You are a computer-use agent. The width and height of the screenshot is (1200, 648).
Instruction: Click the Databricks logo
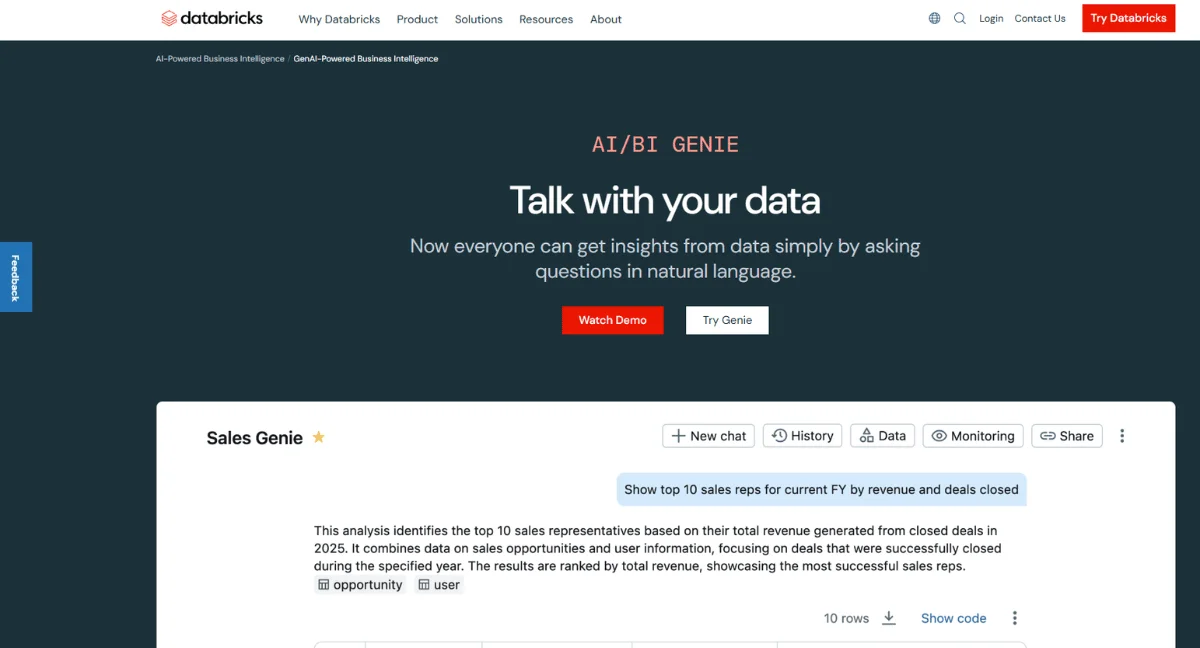(211, 18)
